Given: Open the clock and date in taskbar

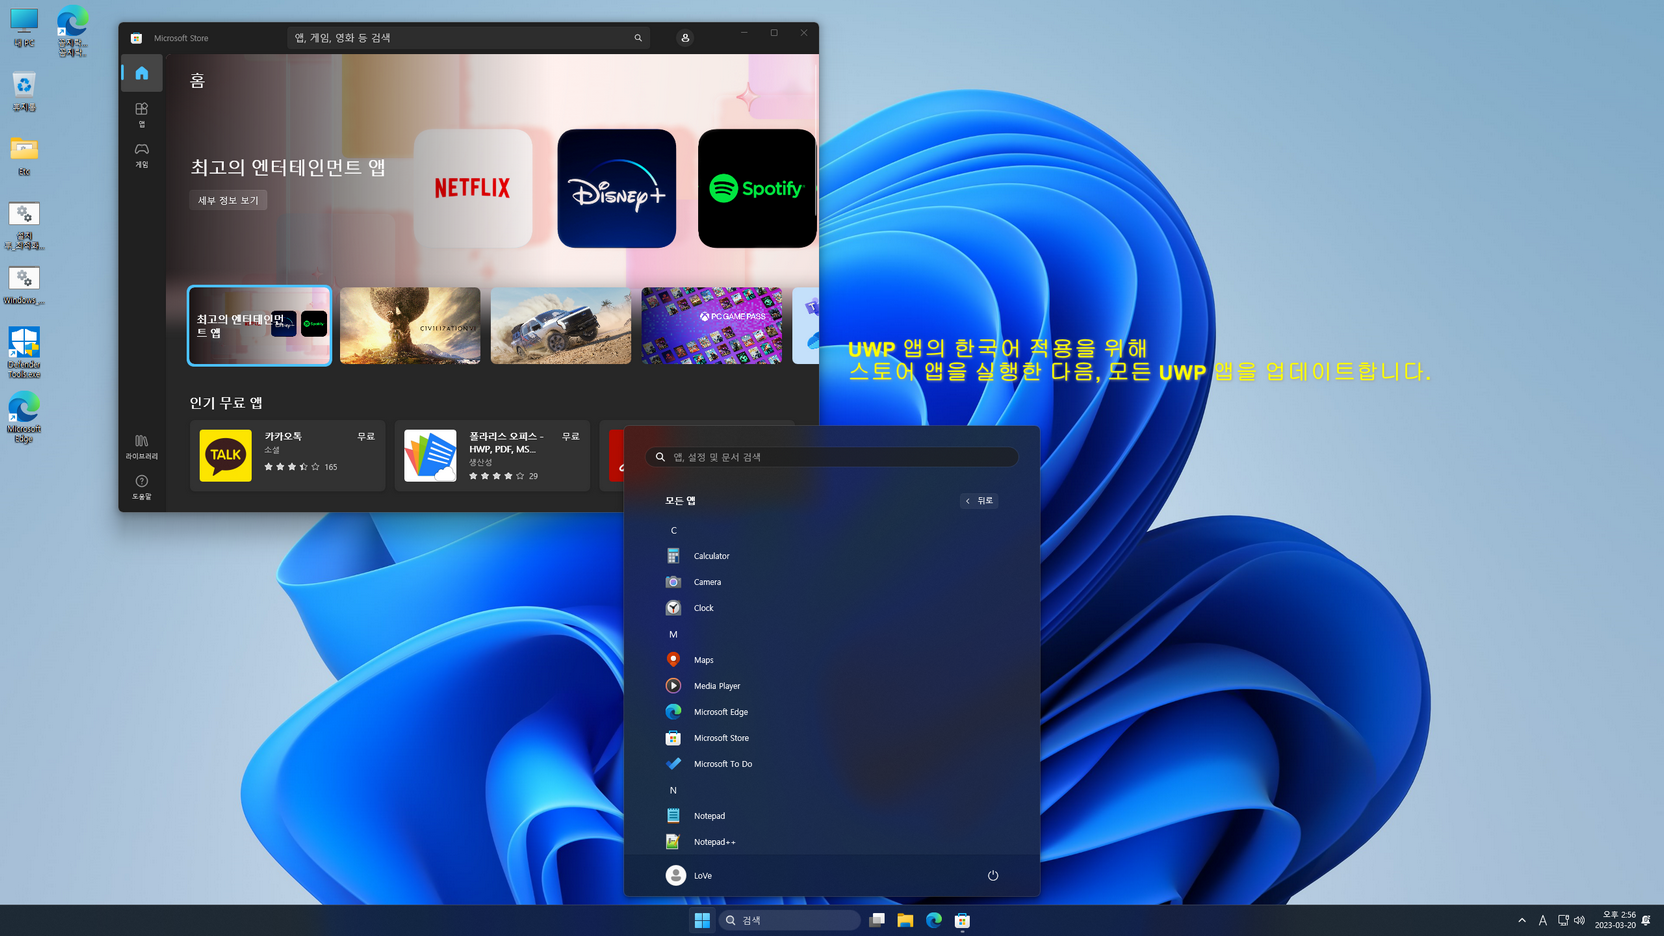Looking at the screenshot, I should click(x=1616, y=920).
